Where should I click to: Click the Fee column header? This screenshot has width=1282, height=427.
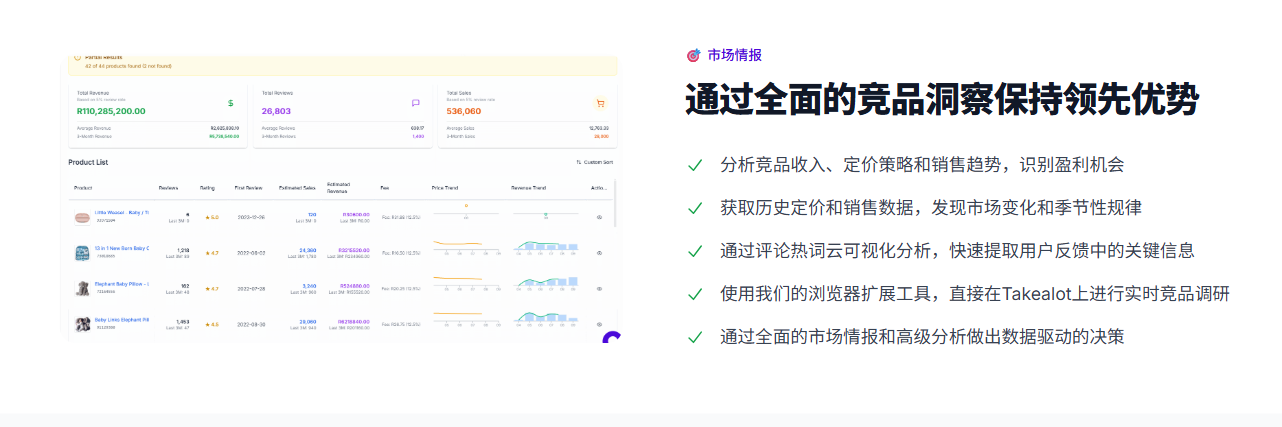385,188
